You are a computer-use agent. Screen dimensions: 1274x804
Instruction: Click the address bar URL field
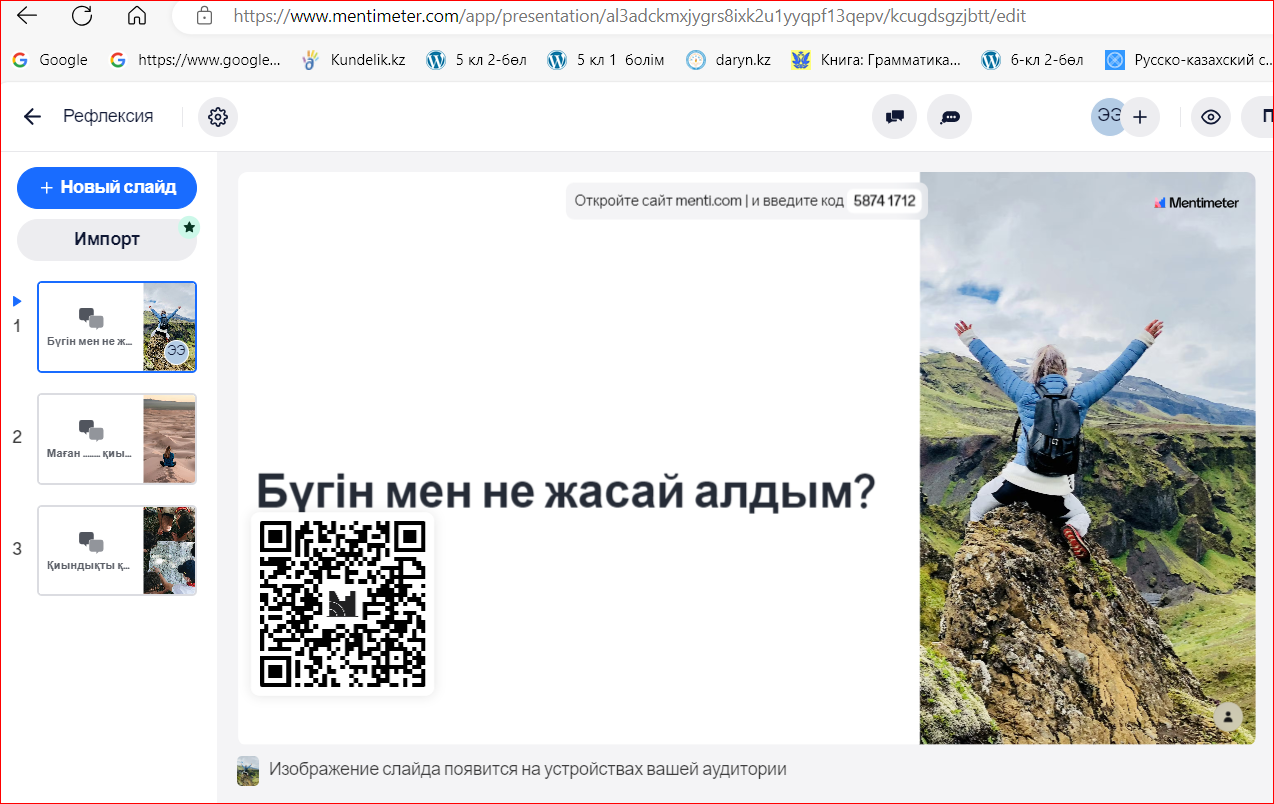[630, 16]
